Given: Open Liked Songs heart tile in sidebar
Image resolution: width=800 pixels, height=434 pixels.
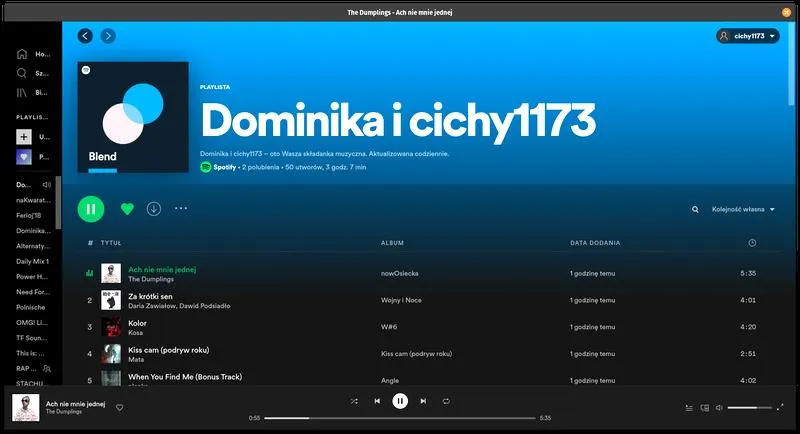Looking at the screenshot, I should [23, 157].
